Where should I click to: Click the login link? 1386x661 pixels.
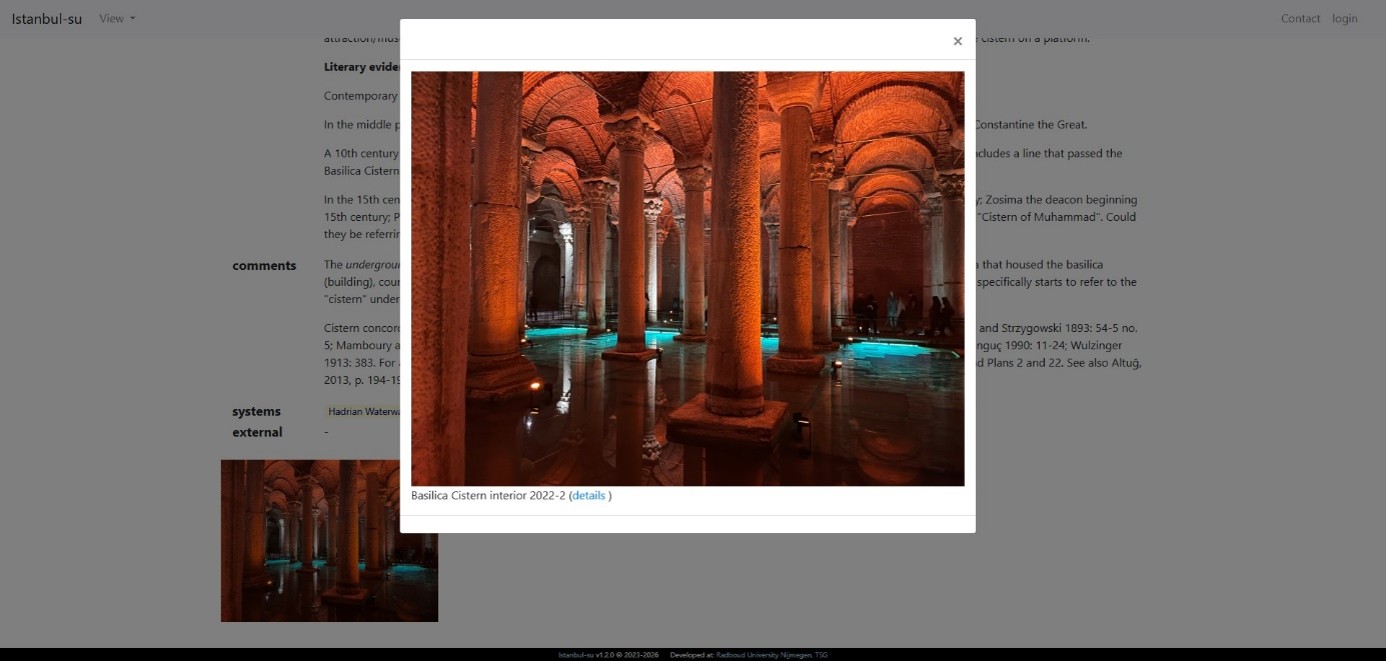[1345, 18]
